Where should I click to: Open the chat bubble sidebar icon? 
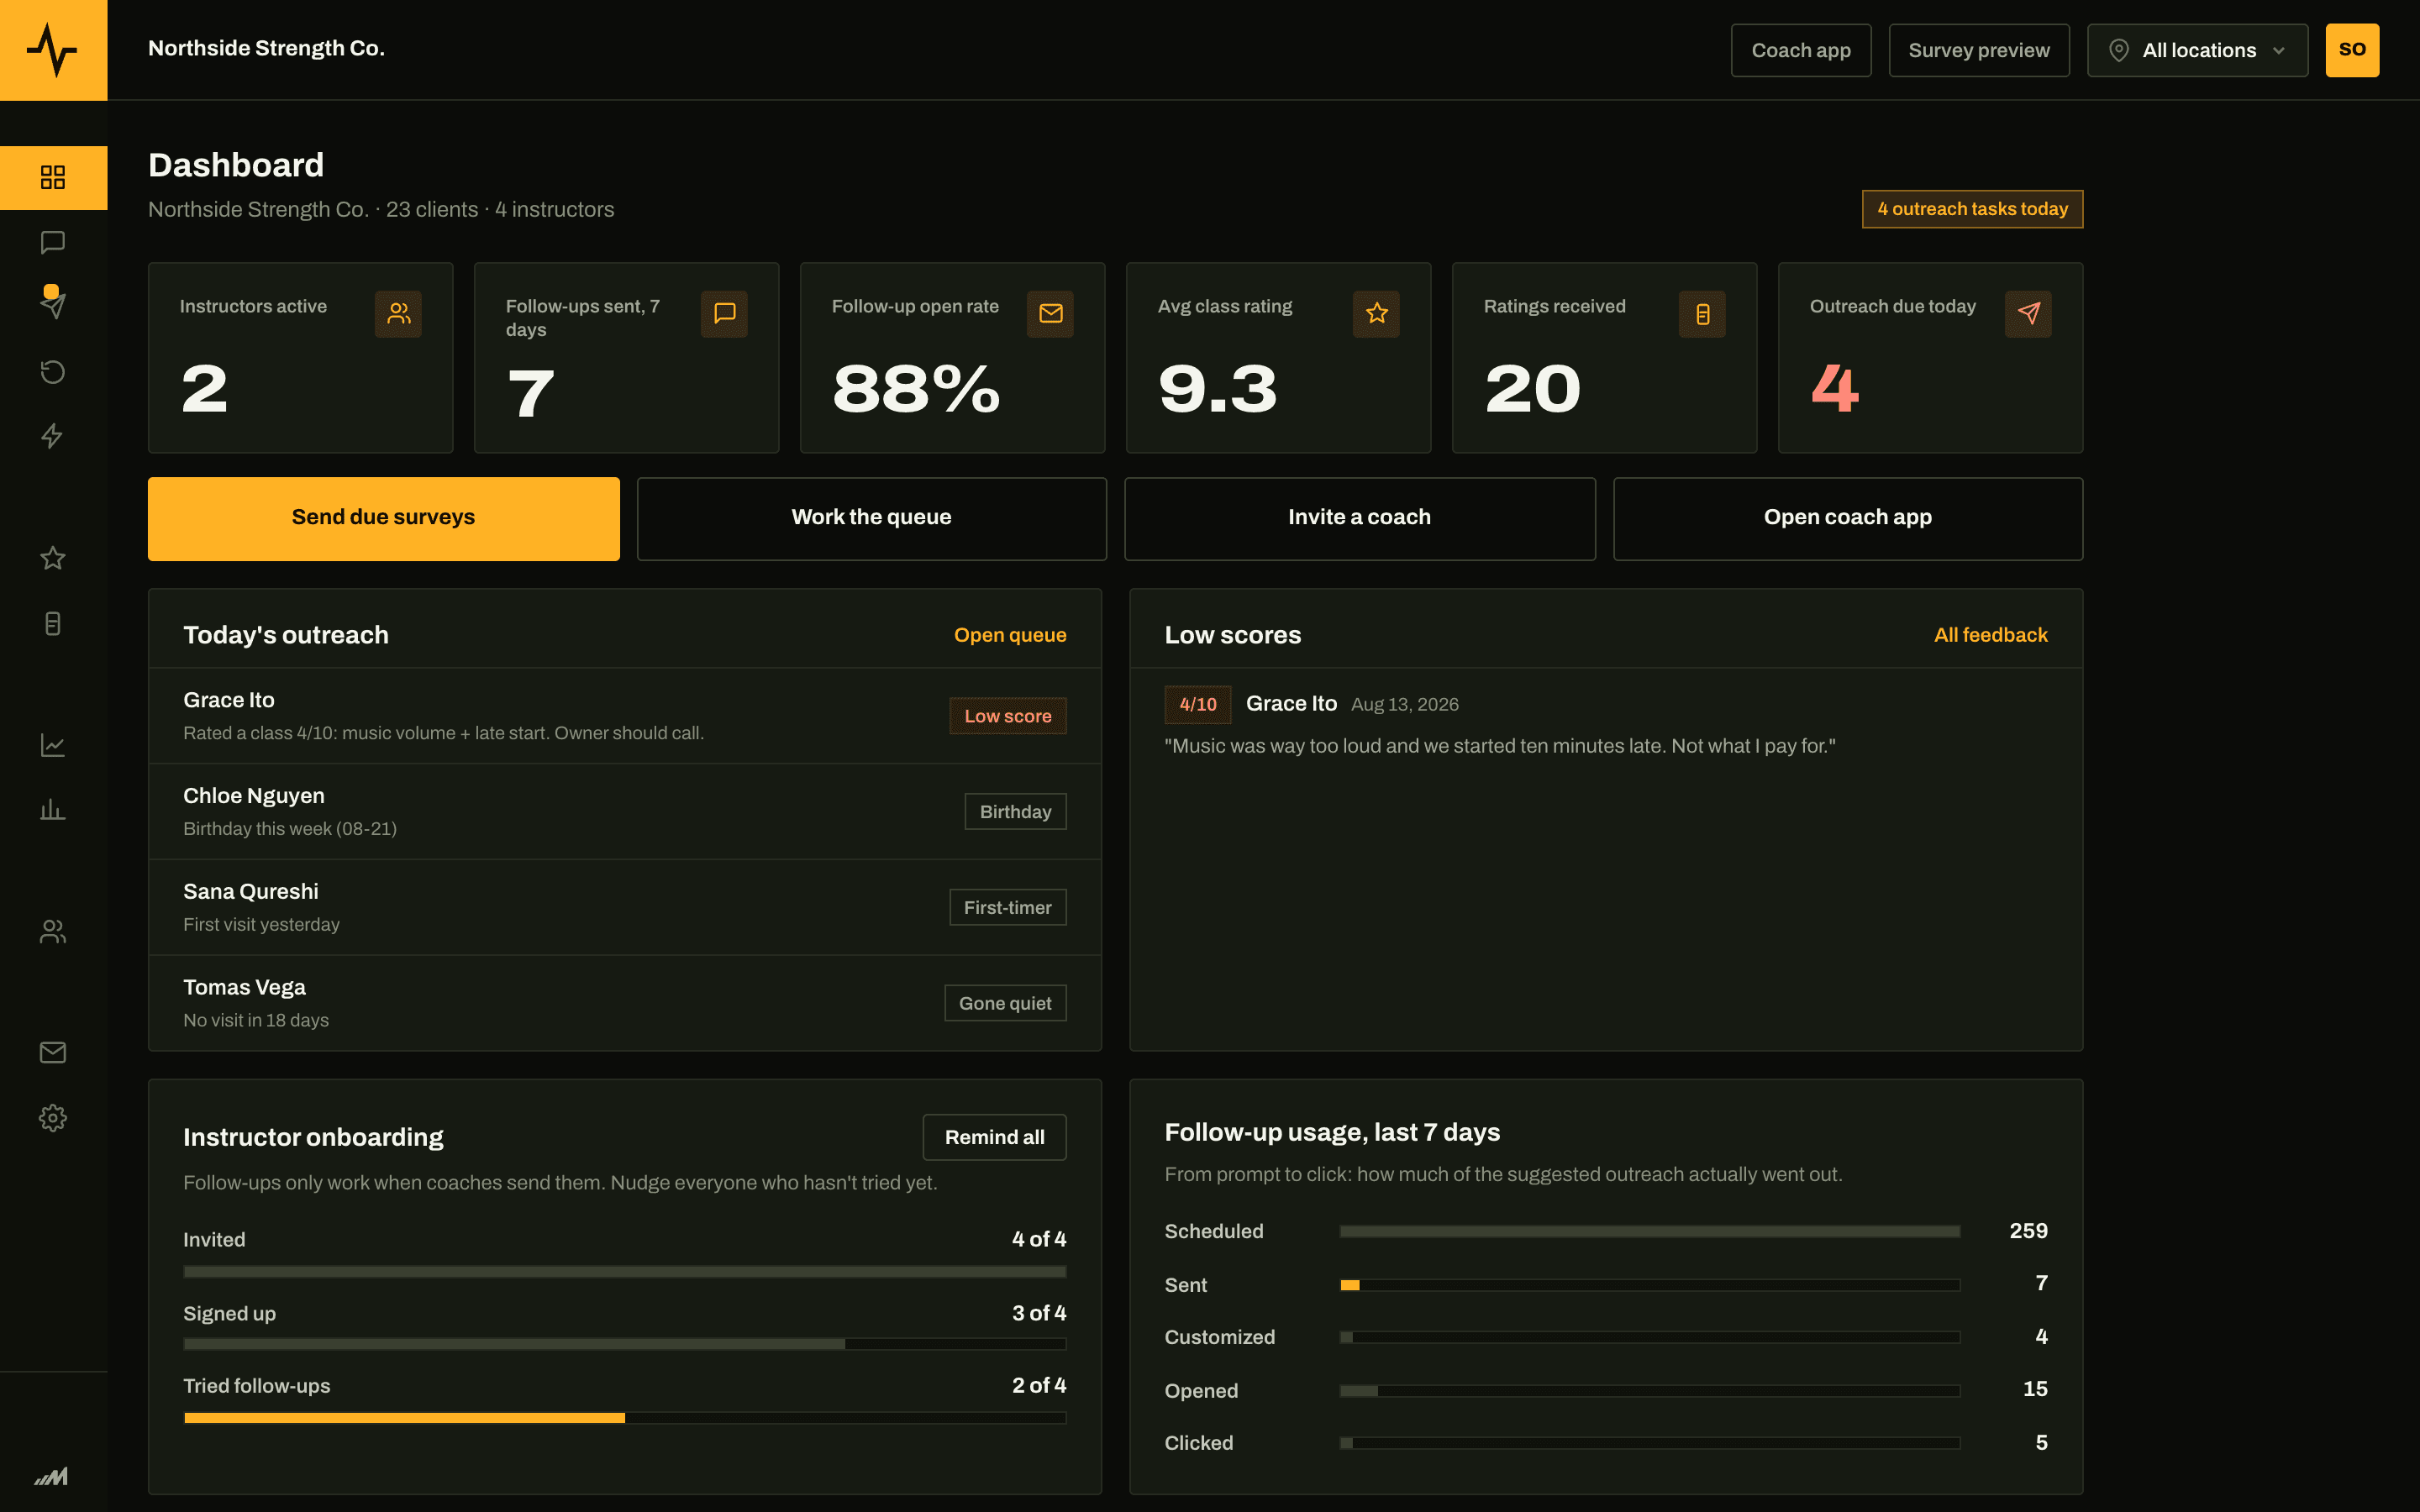53,242
